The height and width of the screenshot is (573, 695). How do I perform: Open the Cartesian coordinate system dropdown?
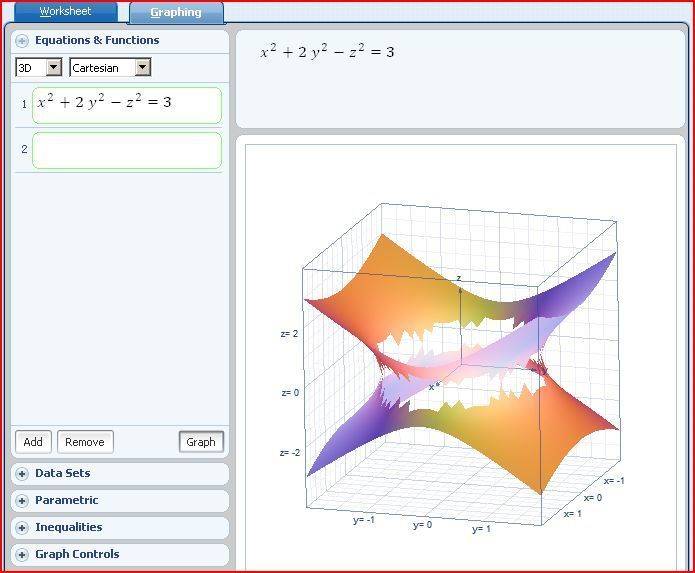coord(110,68)
